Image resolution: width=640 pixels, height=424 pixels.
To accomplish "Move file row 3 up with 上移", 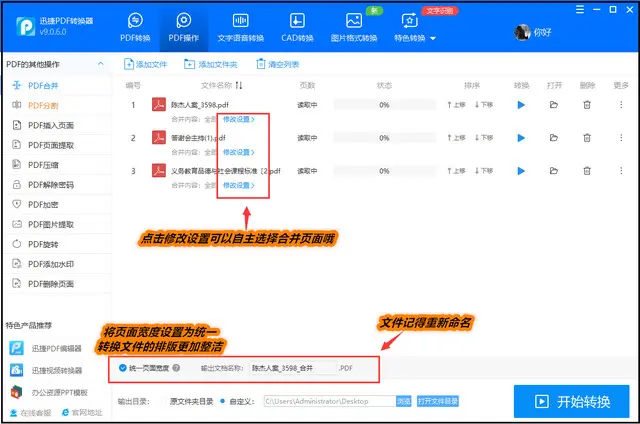I will 456,171.
